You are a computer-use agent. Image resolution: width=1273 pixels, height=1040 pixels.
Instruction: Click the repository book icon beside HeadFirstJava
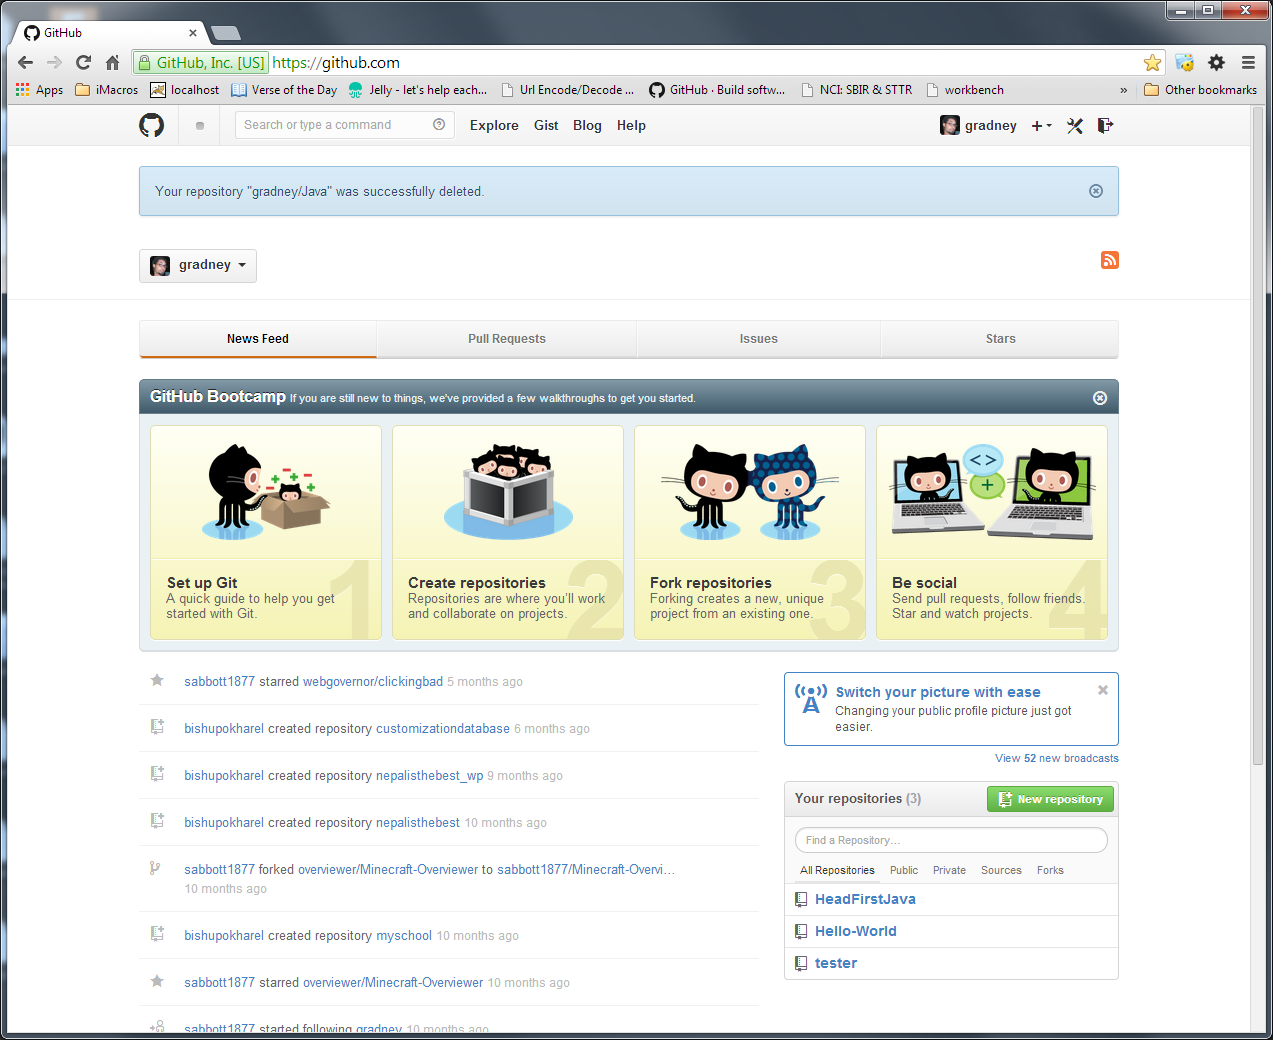tap(801, 898)
